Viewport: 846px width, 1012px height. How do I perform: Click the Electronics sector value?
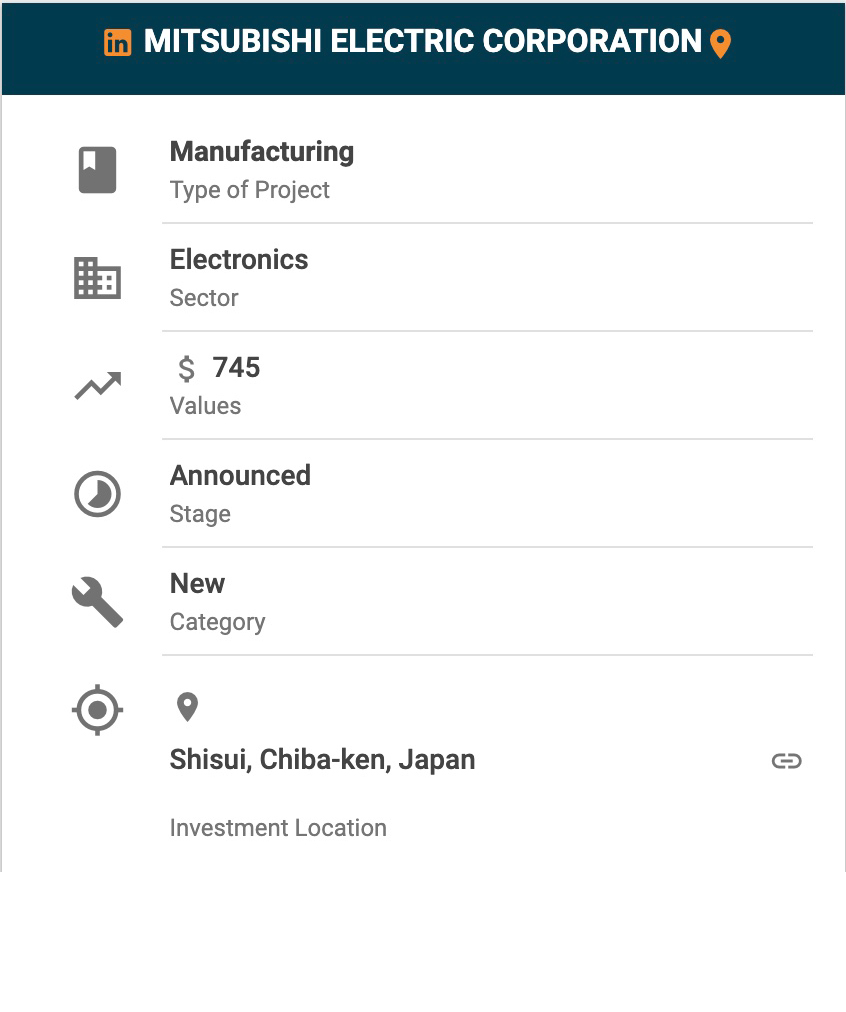(239, 260)
